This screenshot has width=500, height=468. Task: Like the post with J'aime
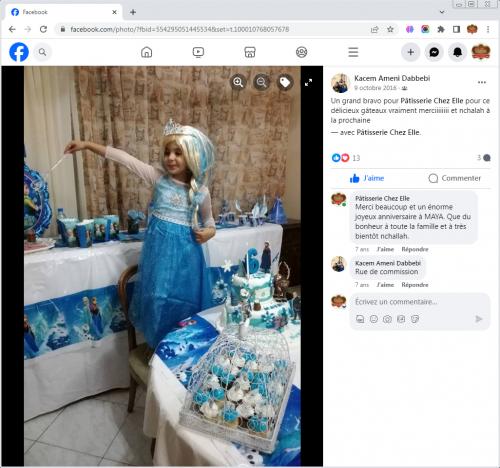367,178
